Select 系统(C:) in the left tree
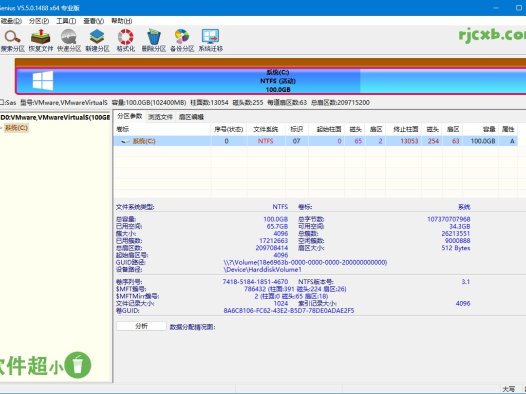This screenshot has height=394, width=526. pos(16,128)
